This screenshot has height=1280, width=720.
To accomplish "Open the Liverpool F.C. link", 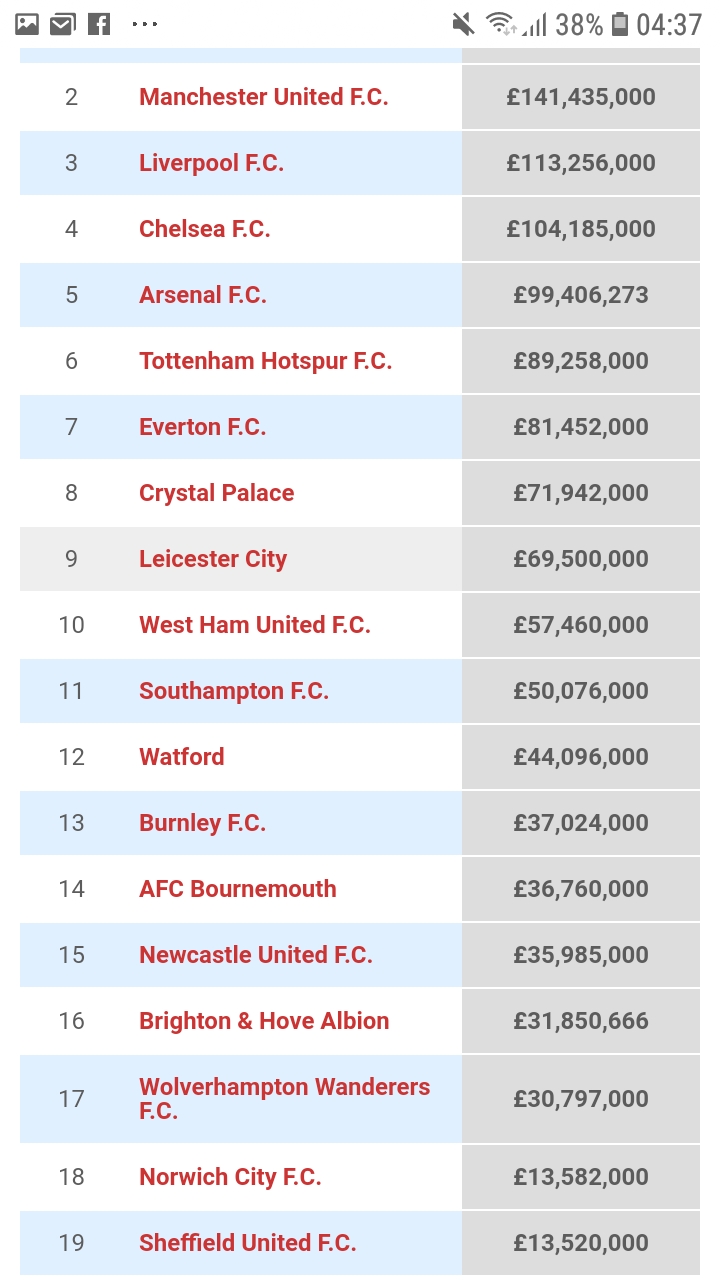I will 211,163.
